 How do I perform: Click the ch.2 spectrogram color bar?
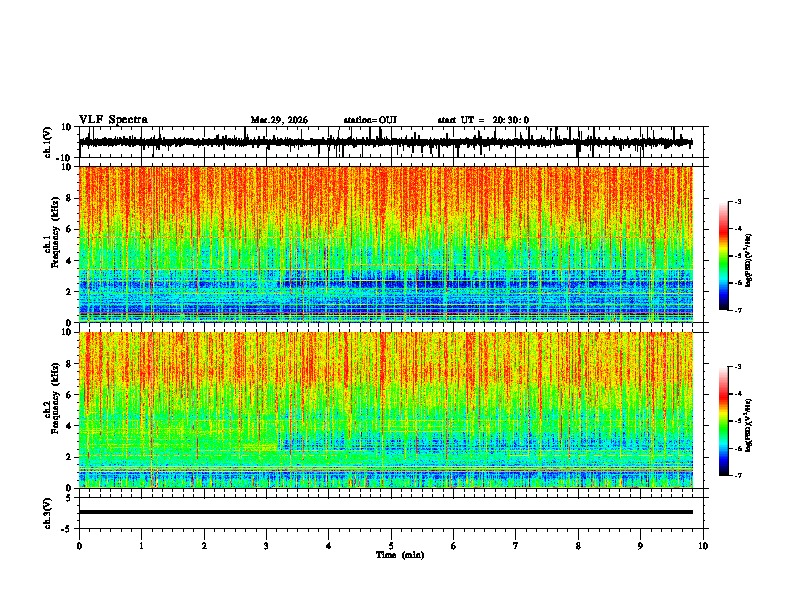(x=723, y=421)
